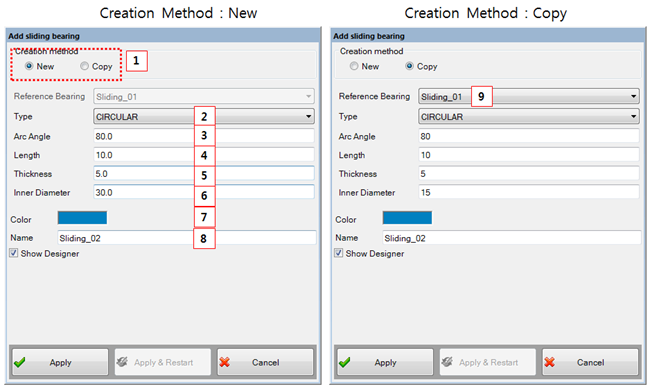Open Type CIRCULAR dropdown in left dialog
Viewport: 650px width, 389px height.
(x=204, y=117)
